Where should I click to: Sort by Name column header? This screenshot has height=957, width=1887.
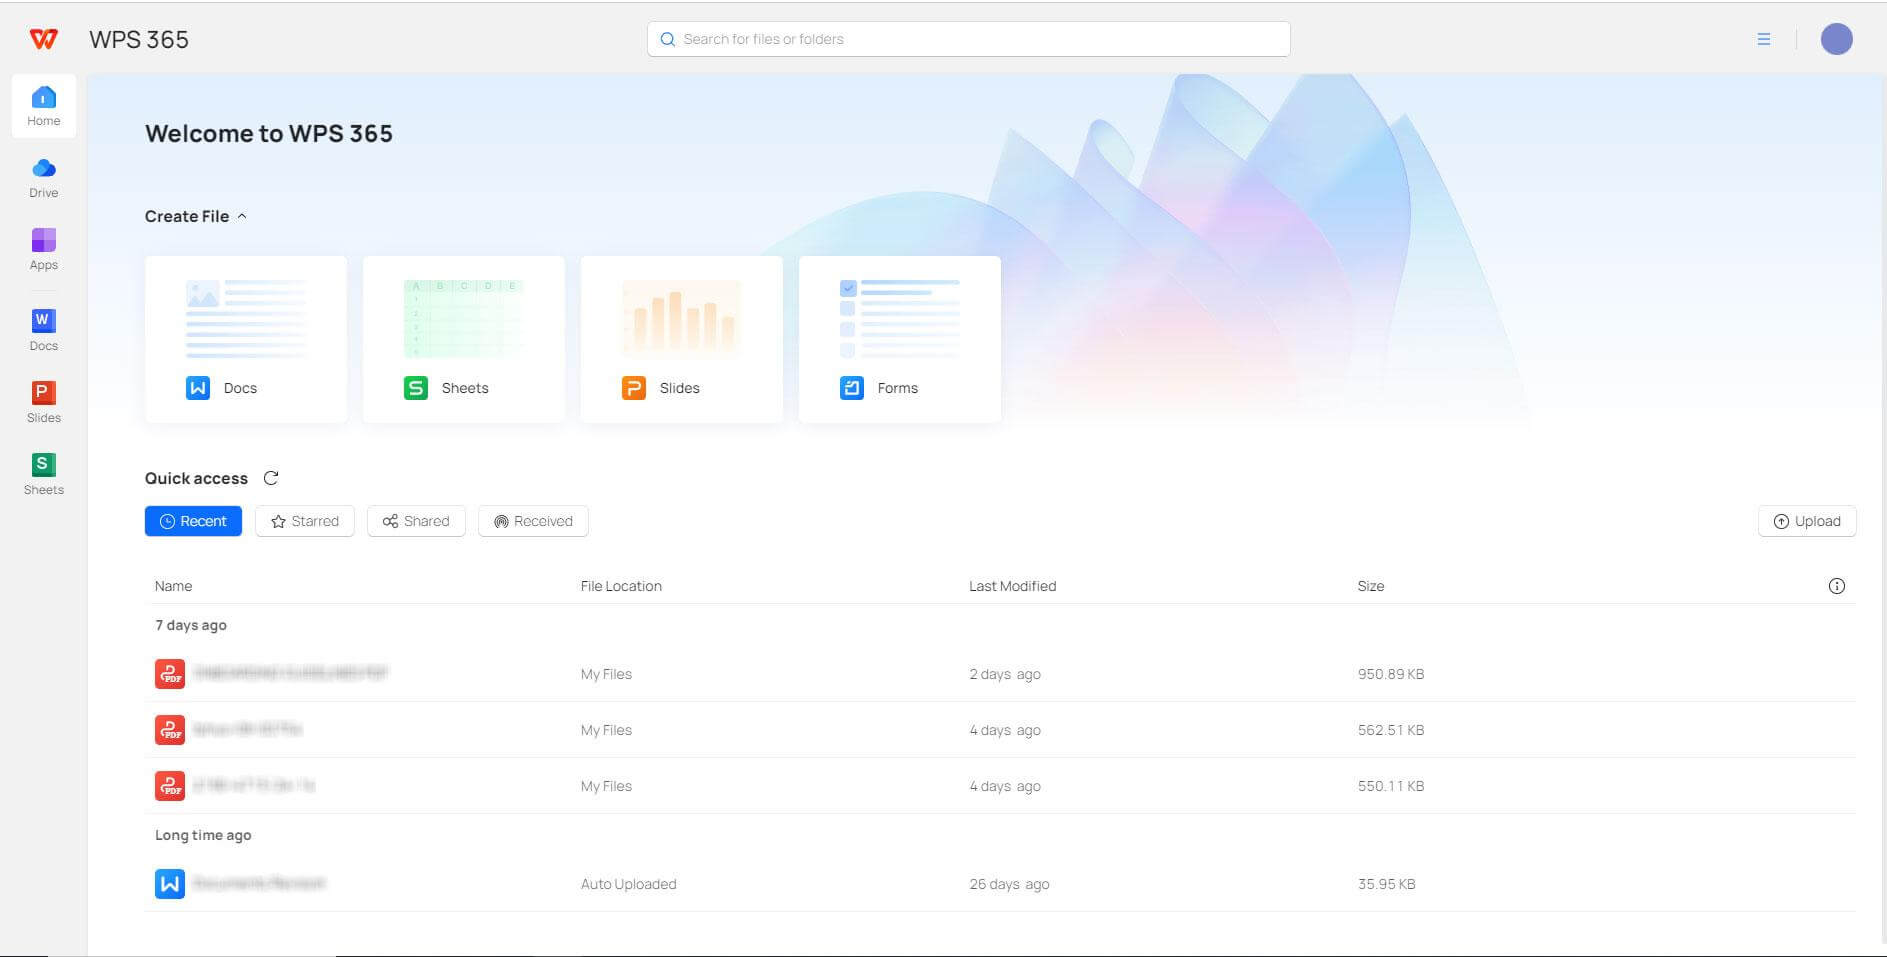(x=173, y=586)
